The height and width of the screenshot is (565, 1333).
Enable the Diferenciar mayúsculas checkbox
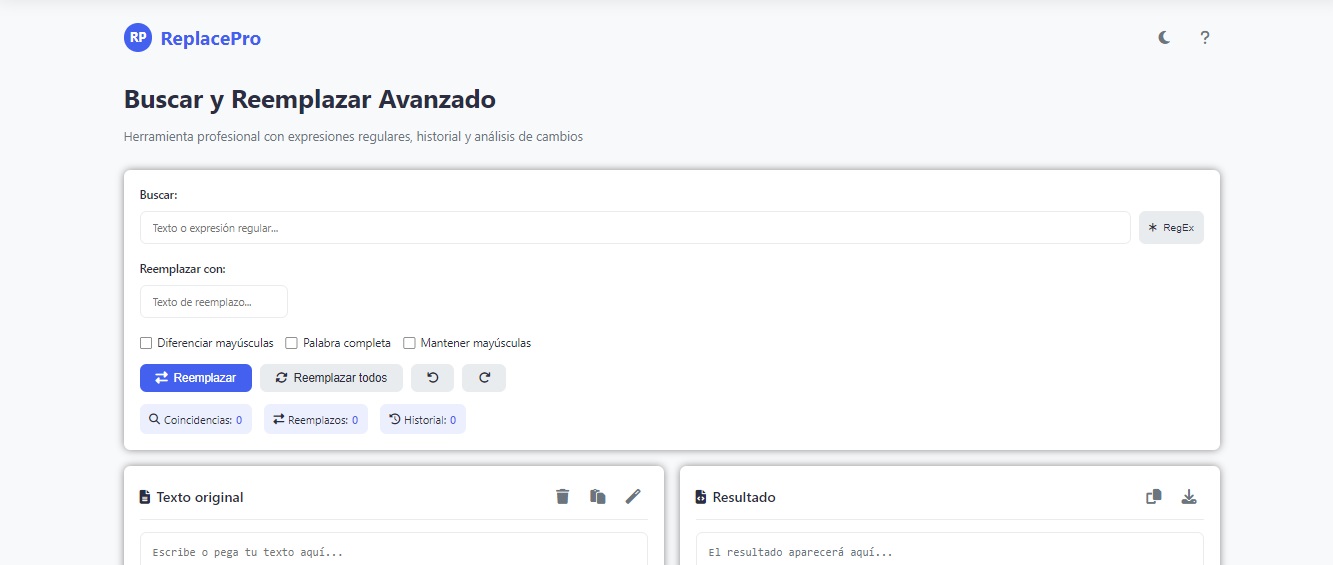(x=146, y=343)
